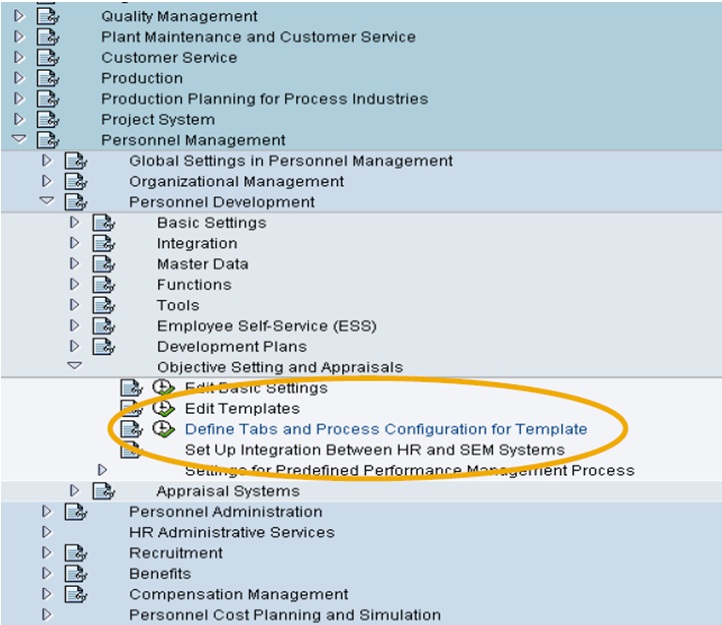Click the execute clock icon beside Edit Basic Settings

tap(163, 388)
